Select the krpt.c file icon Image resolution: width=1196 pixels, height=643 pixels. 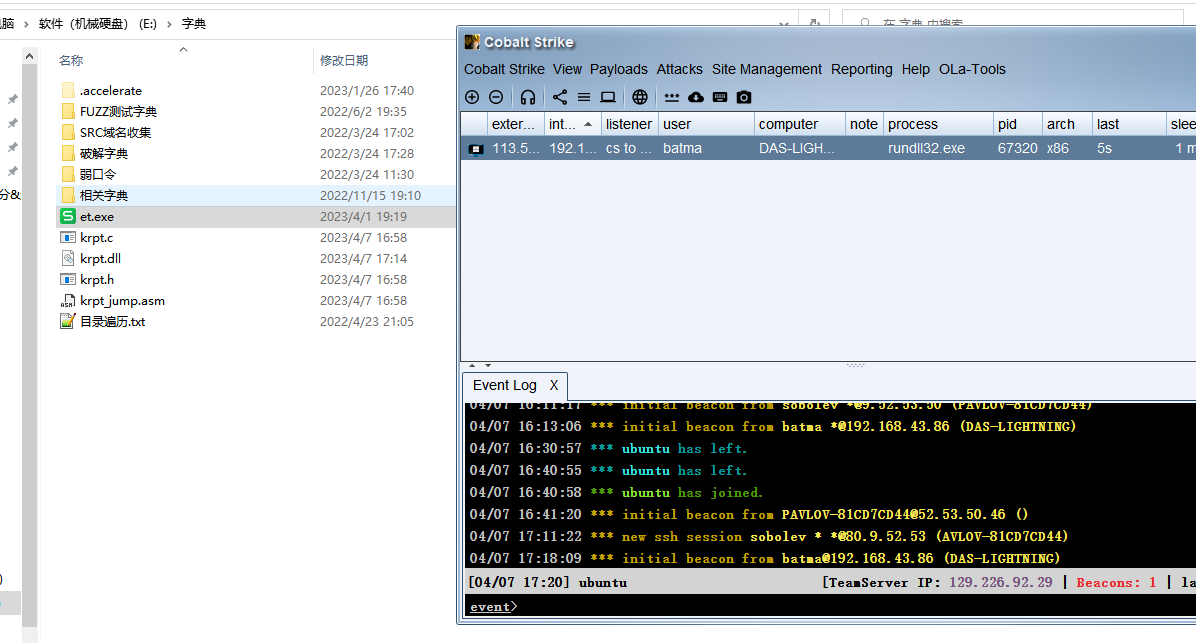tap(68, 237)
